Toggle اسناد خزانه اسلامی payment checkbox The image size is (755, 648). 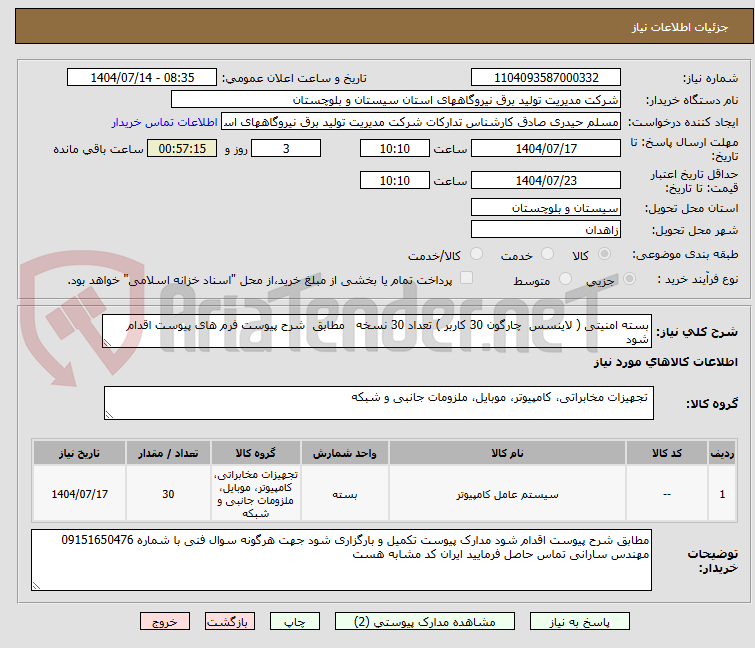[467, 278]
